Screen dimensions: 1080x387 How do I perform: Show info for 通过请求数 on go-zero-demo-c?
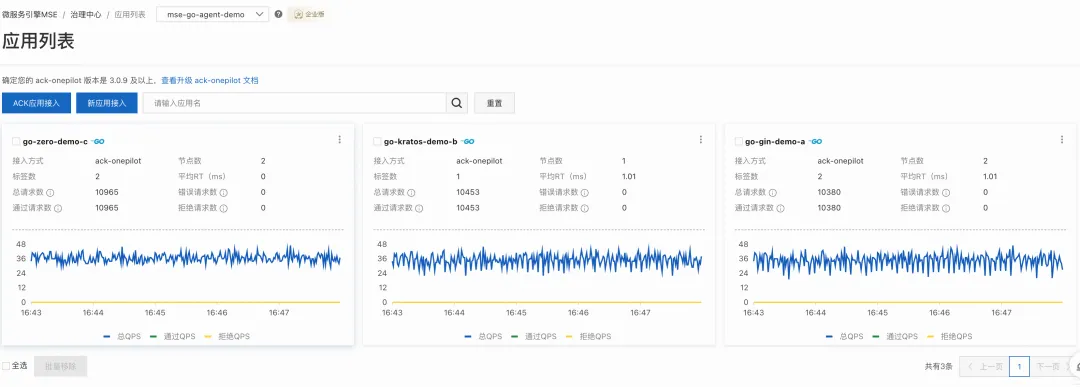pos(58,208)
